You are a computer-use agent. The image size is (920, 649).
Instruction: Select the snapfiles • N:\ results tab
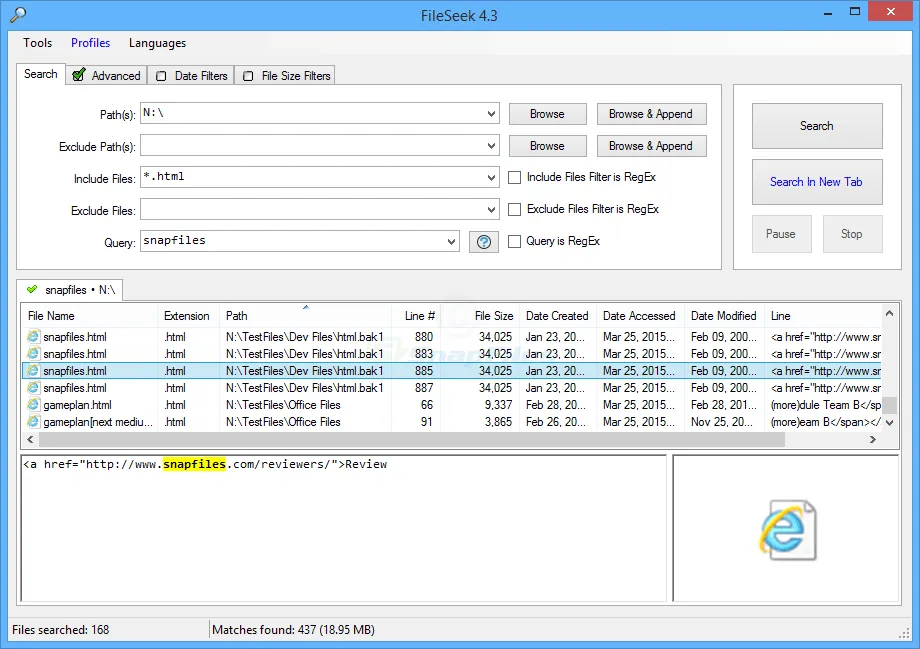(x=70, y=290)
